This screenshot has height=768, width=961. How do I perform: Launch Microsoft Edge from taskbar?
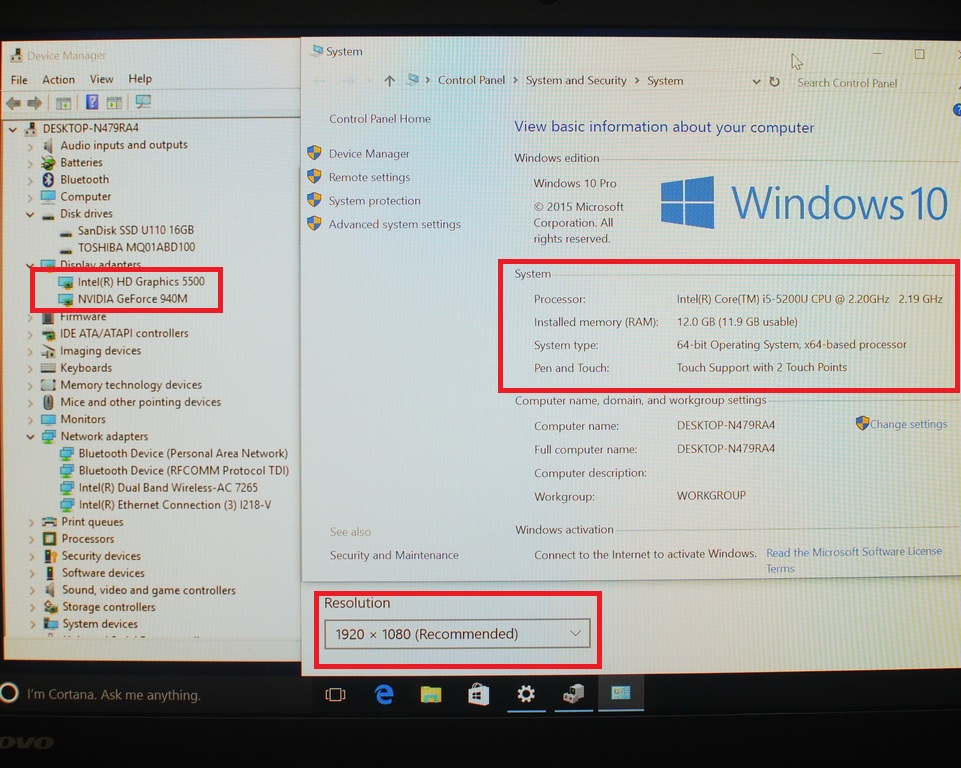384,694
